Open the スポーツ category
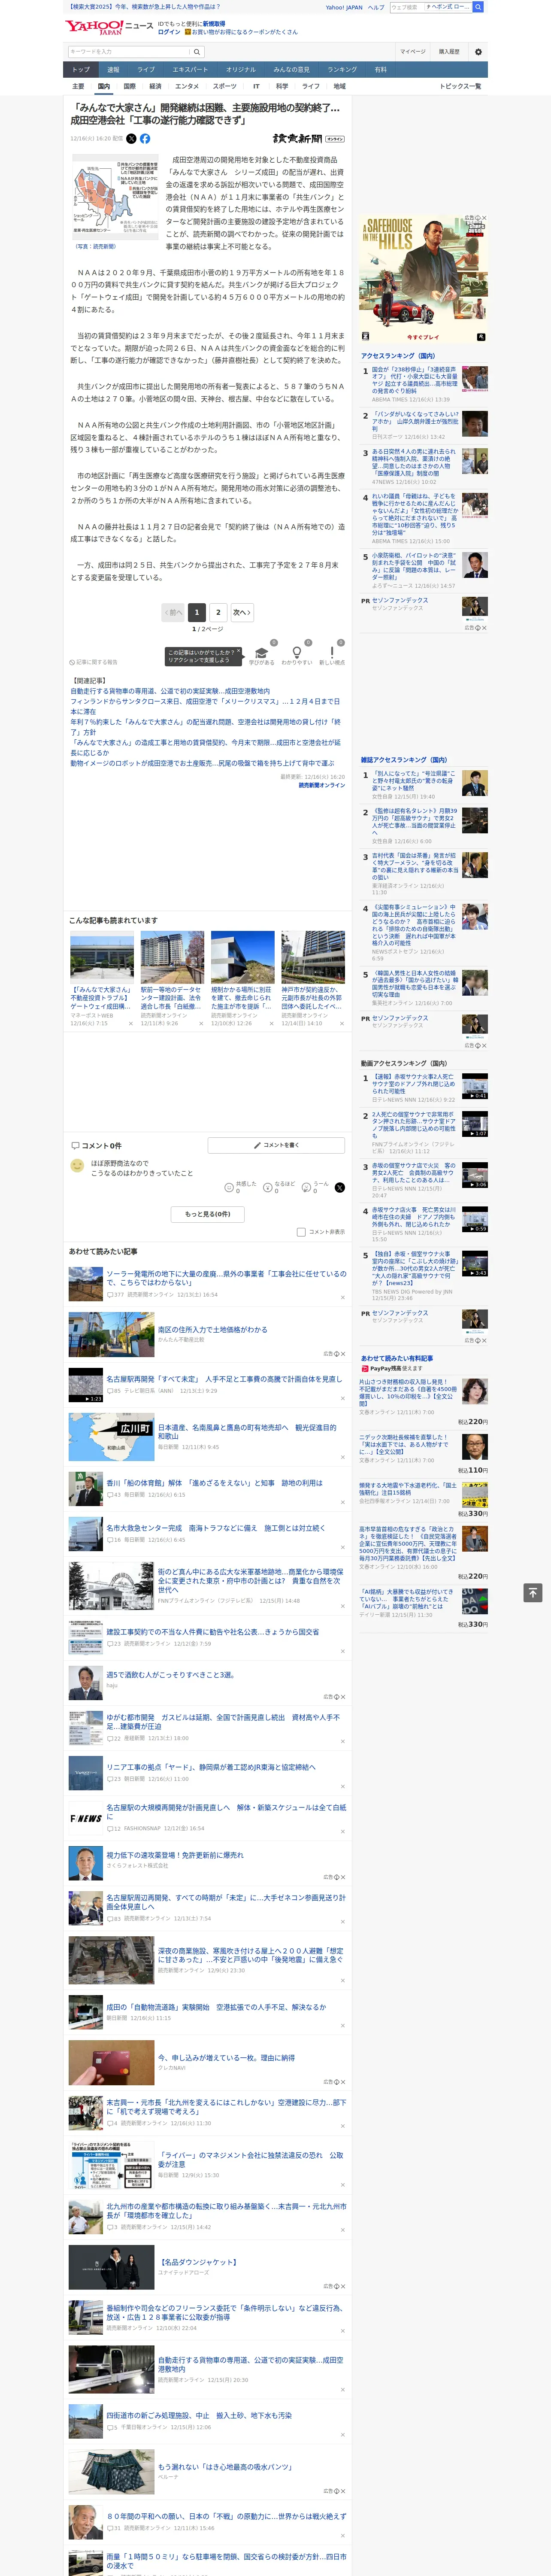The width and height of the screenshot is (551, 2576). coord(225,86)
